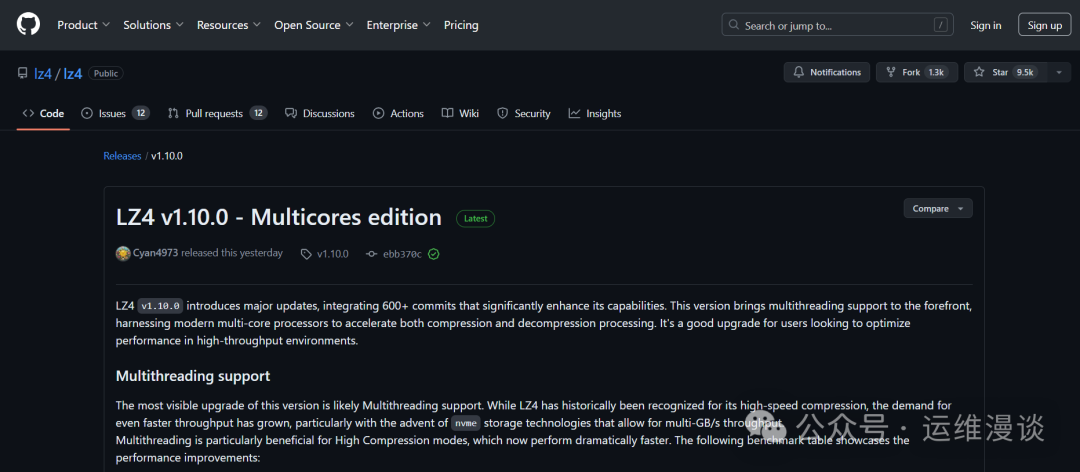Click the commit icon beside ebb370c

click(x=372, y=254)
